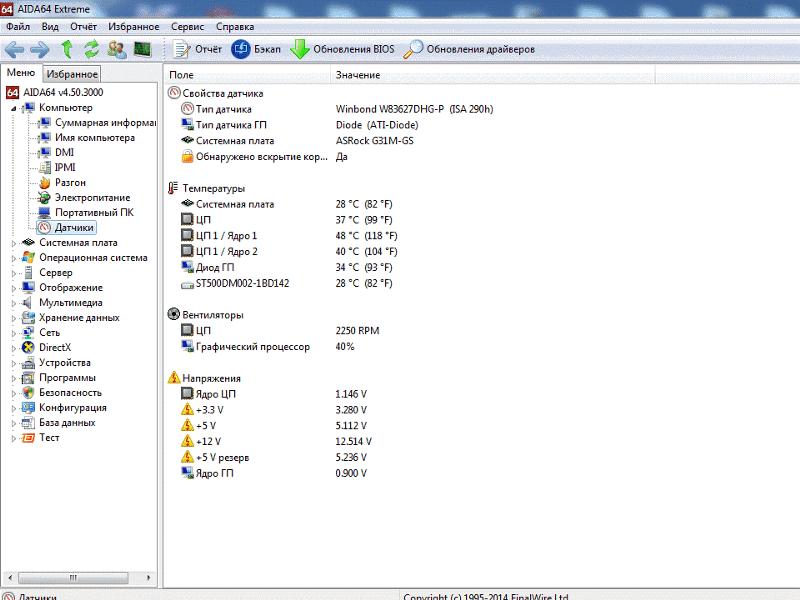Click the thermometer icon beside Температуры

point(173,188)
